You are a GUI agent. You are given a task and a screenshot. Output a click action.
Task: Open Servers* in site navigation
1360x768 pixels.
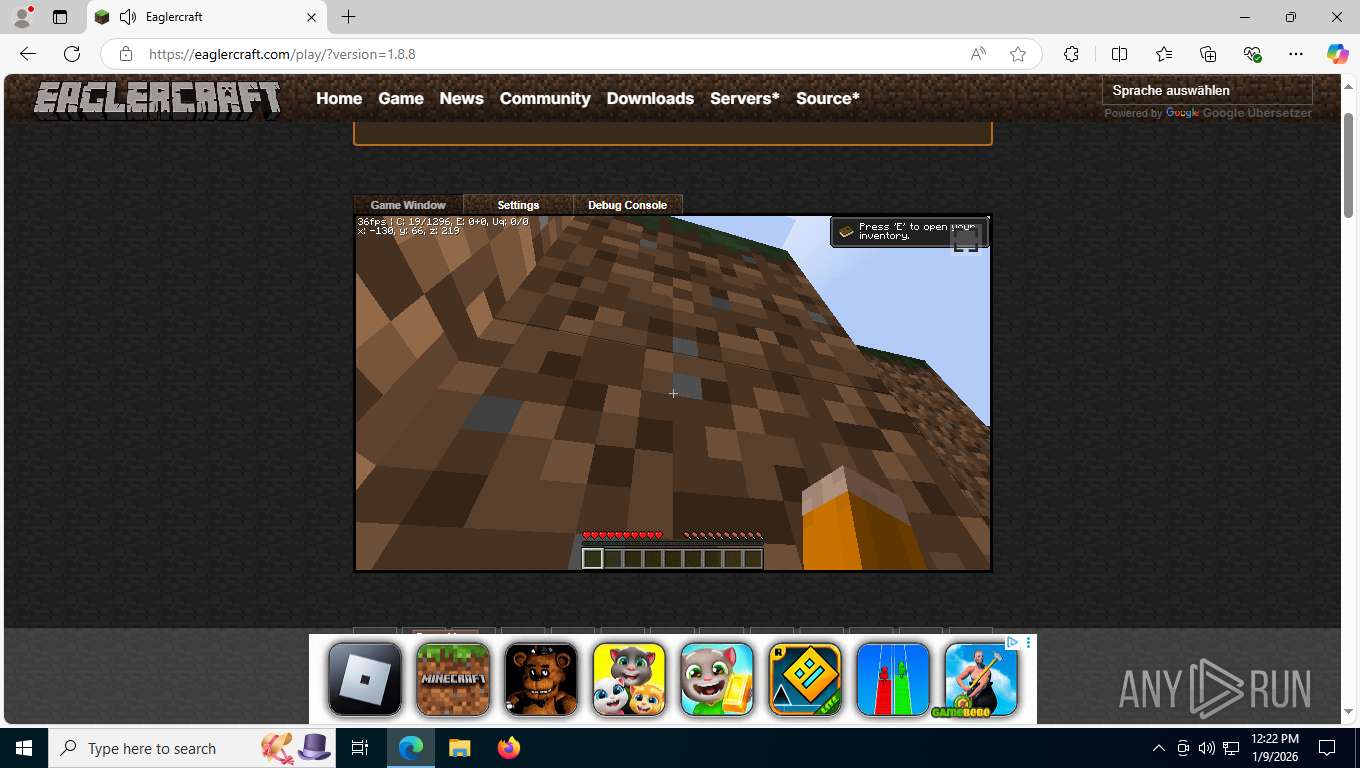point(745,98)
